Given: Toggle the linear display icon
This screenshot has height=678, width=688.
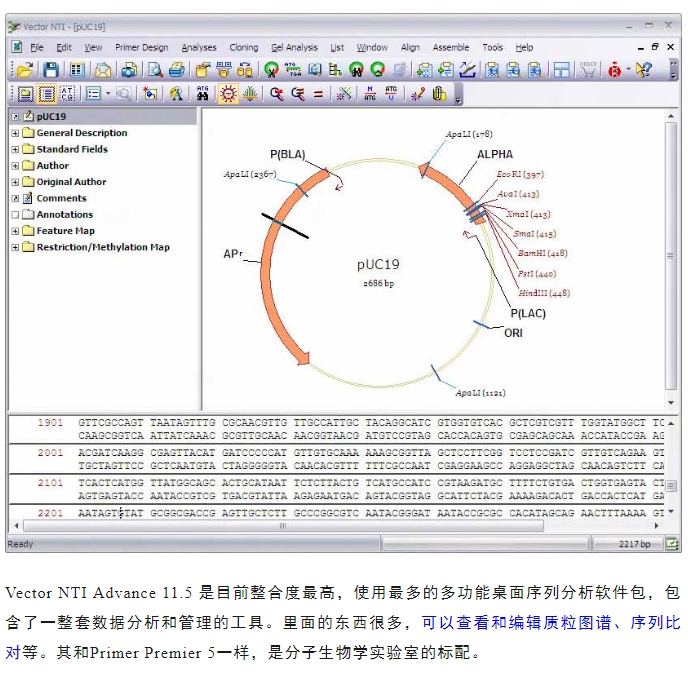Looking at the screenshot, I should click(250, 93).
